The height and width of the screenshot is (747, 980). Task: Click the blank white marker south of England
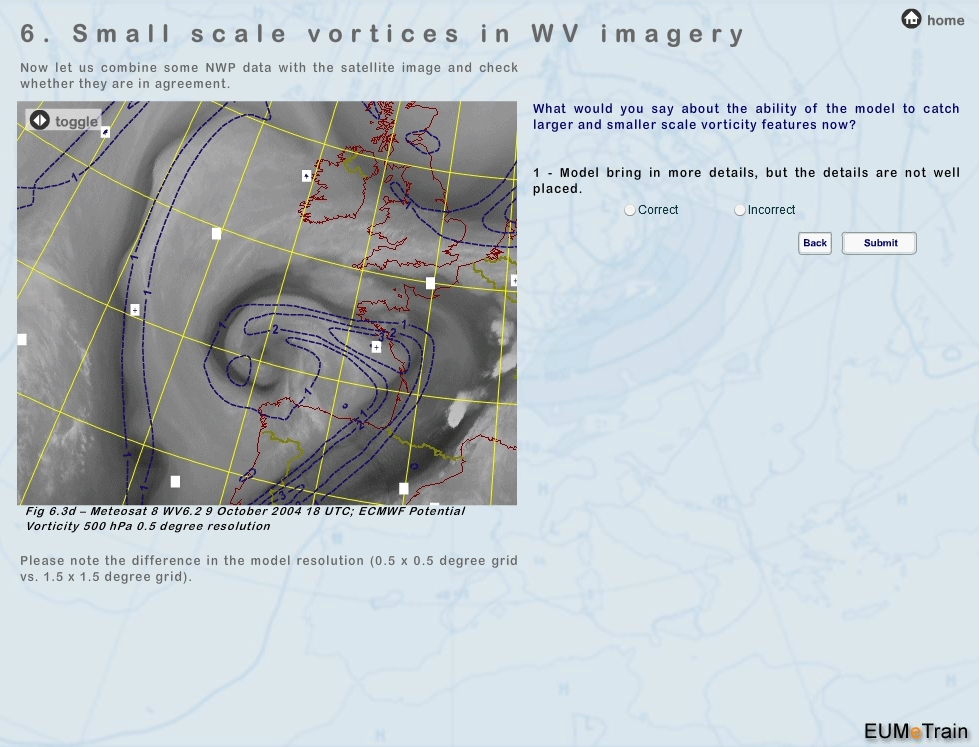[x=430, y=283]
